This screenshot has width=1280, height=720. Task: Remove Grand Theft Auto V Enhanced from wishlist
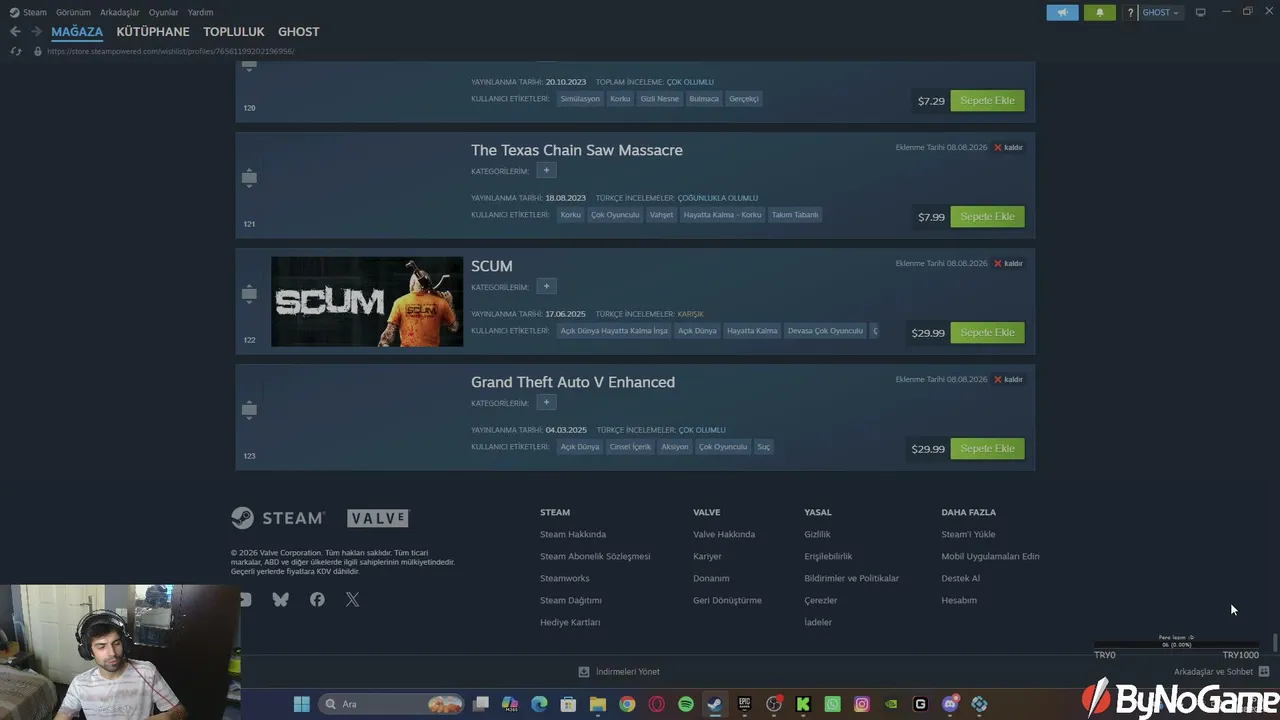(1008, 380)
